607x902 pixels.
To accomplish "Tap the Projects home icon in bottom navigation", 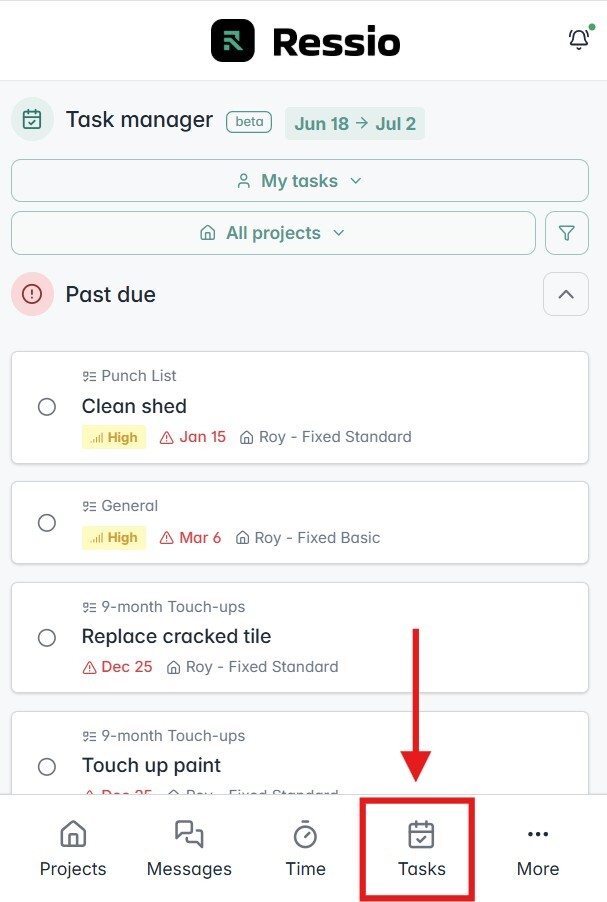I will tap(72, 834).
